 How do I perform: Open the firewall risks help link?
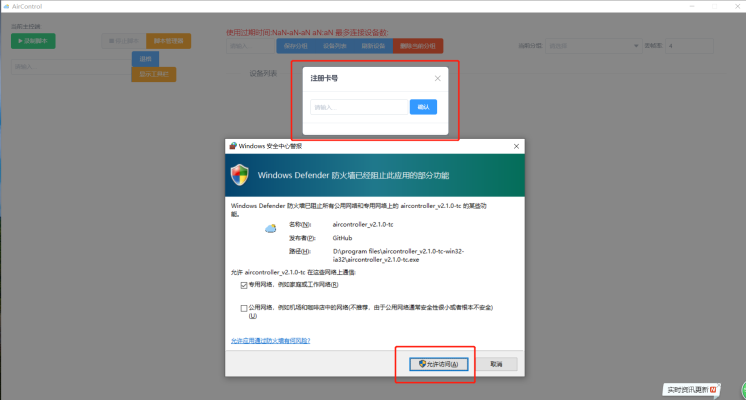pos(270,341)
